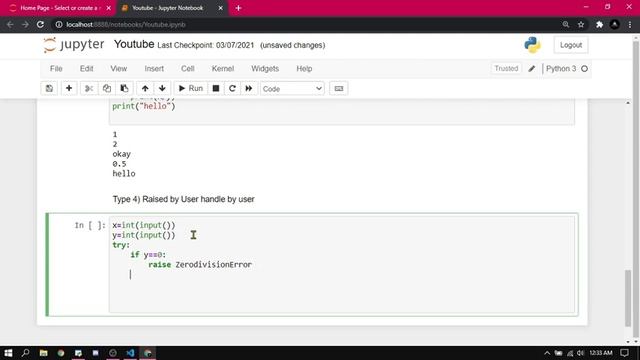Click the 'okay' output line
This screenshot has width=640, height=360.
[122, 154]
